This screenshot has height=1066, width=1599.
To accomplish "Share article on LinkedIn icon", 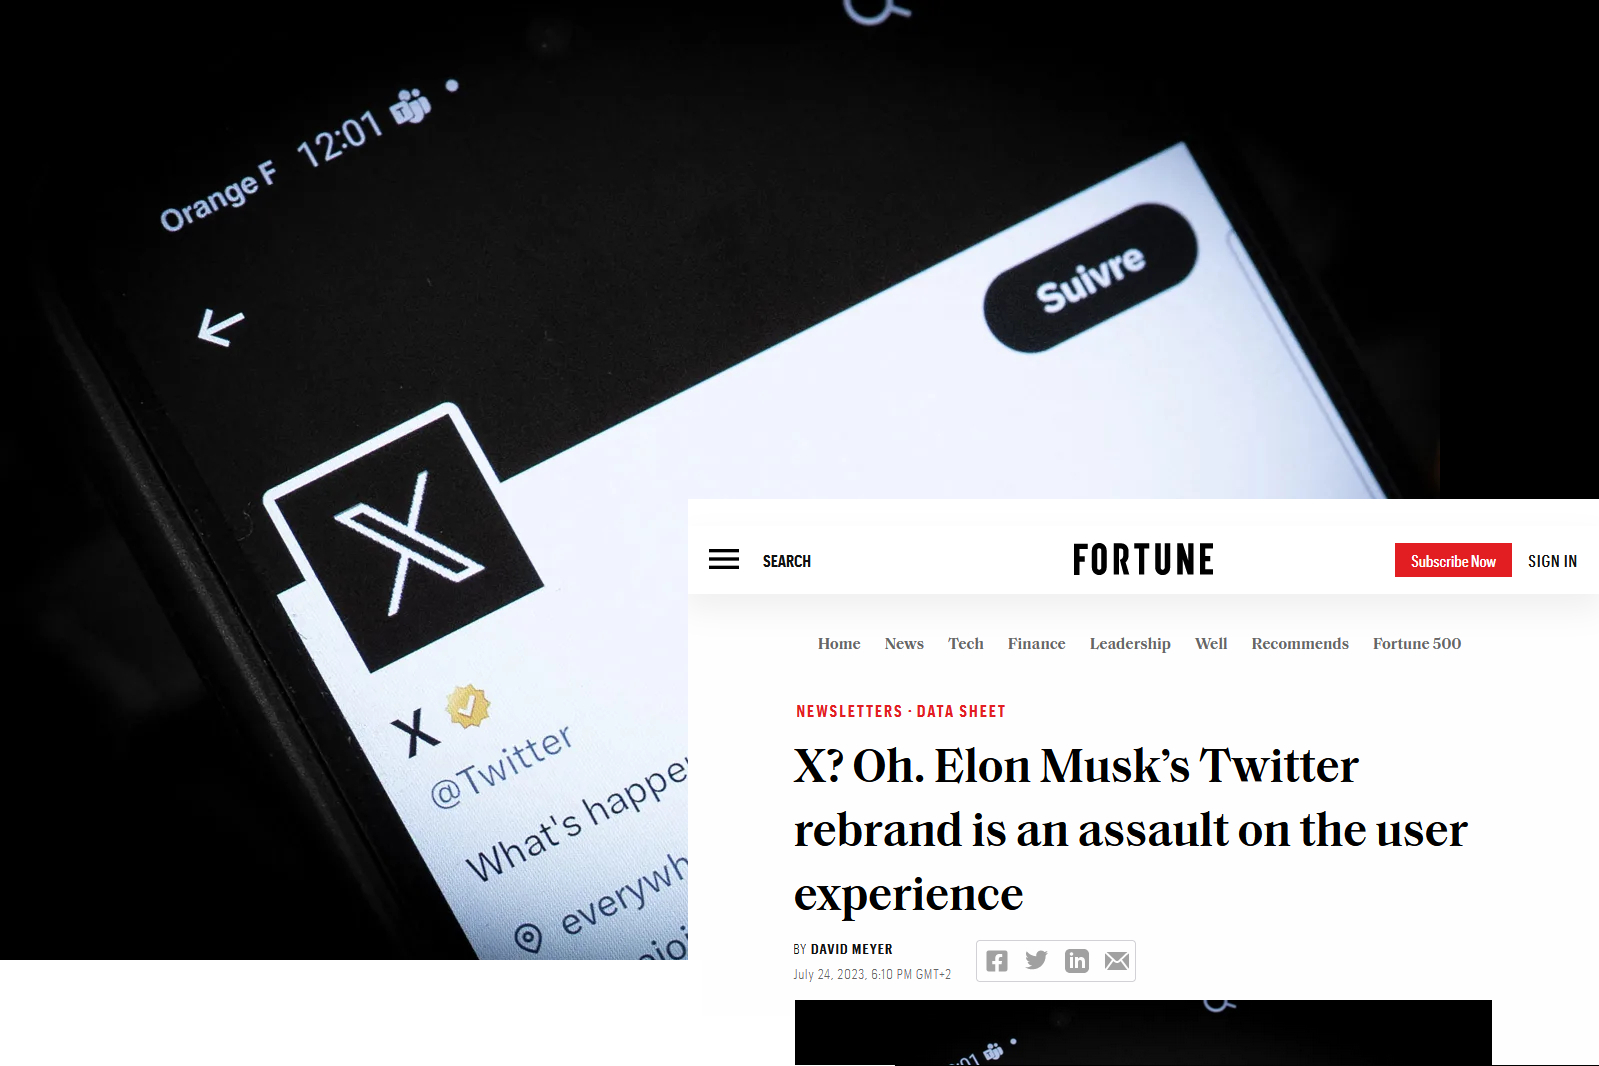I will (1077, 961).
